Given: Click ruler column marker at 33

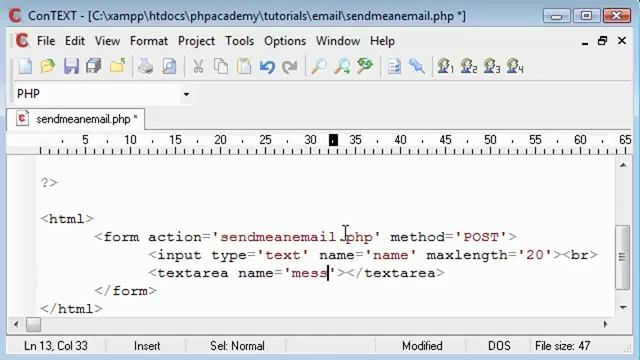Looking at the screenshot, I should pyautogui.click(x=333, y=140).
